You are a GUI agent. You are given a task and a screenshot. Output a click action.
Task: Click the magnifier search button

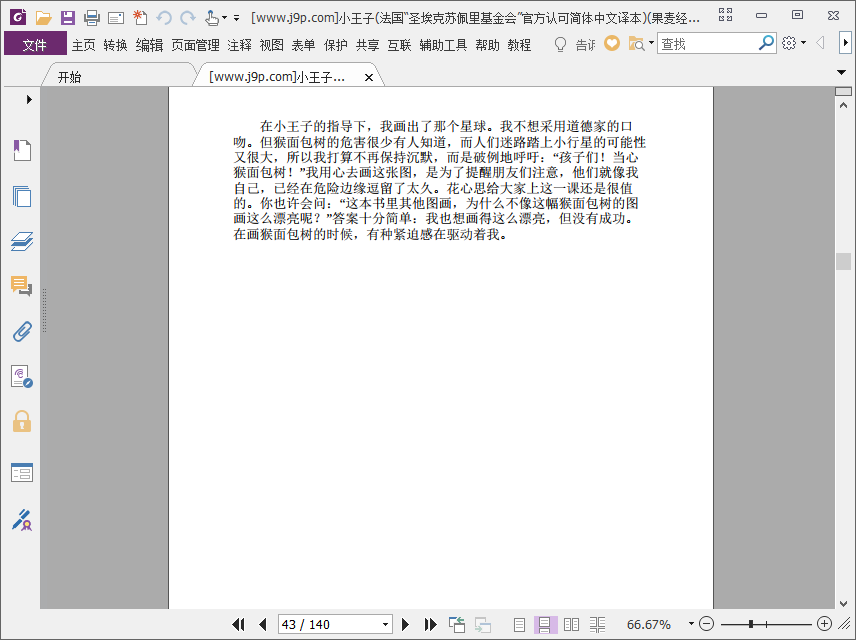click(x=766, y=43)
